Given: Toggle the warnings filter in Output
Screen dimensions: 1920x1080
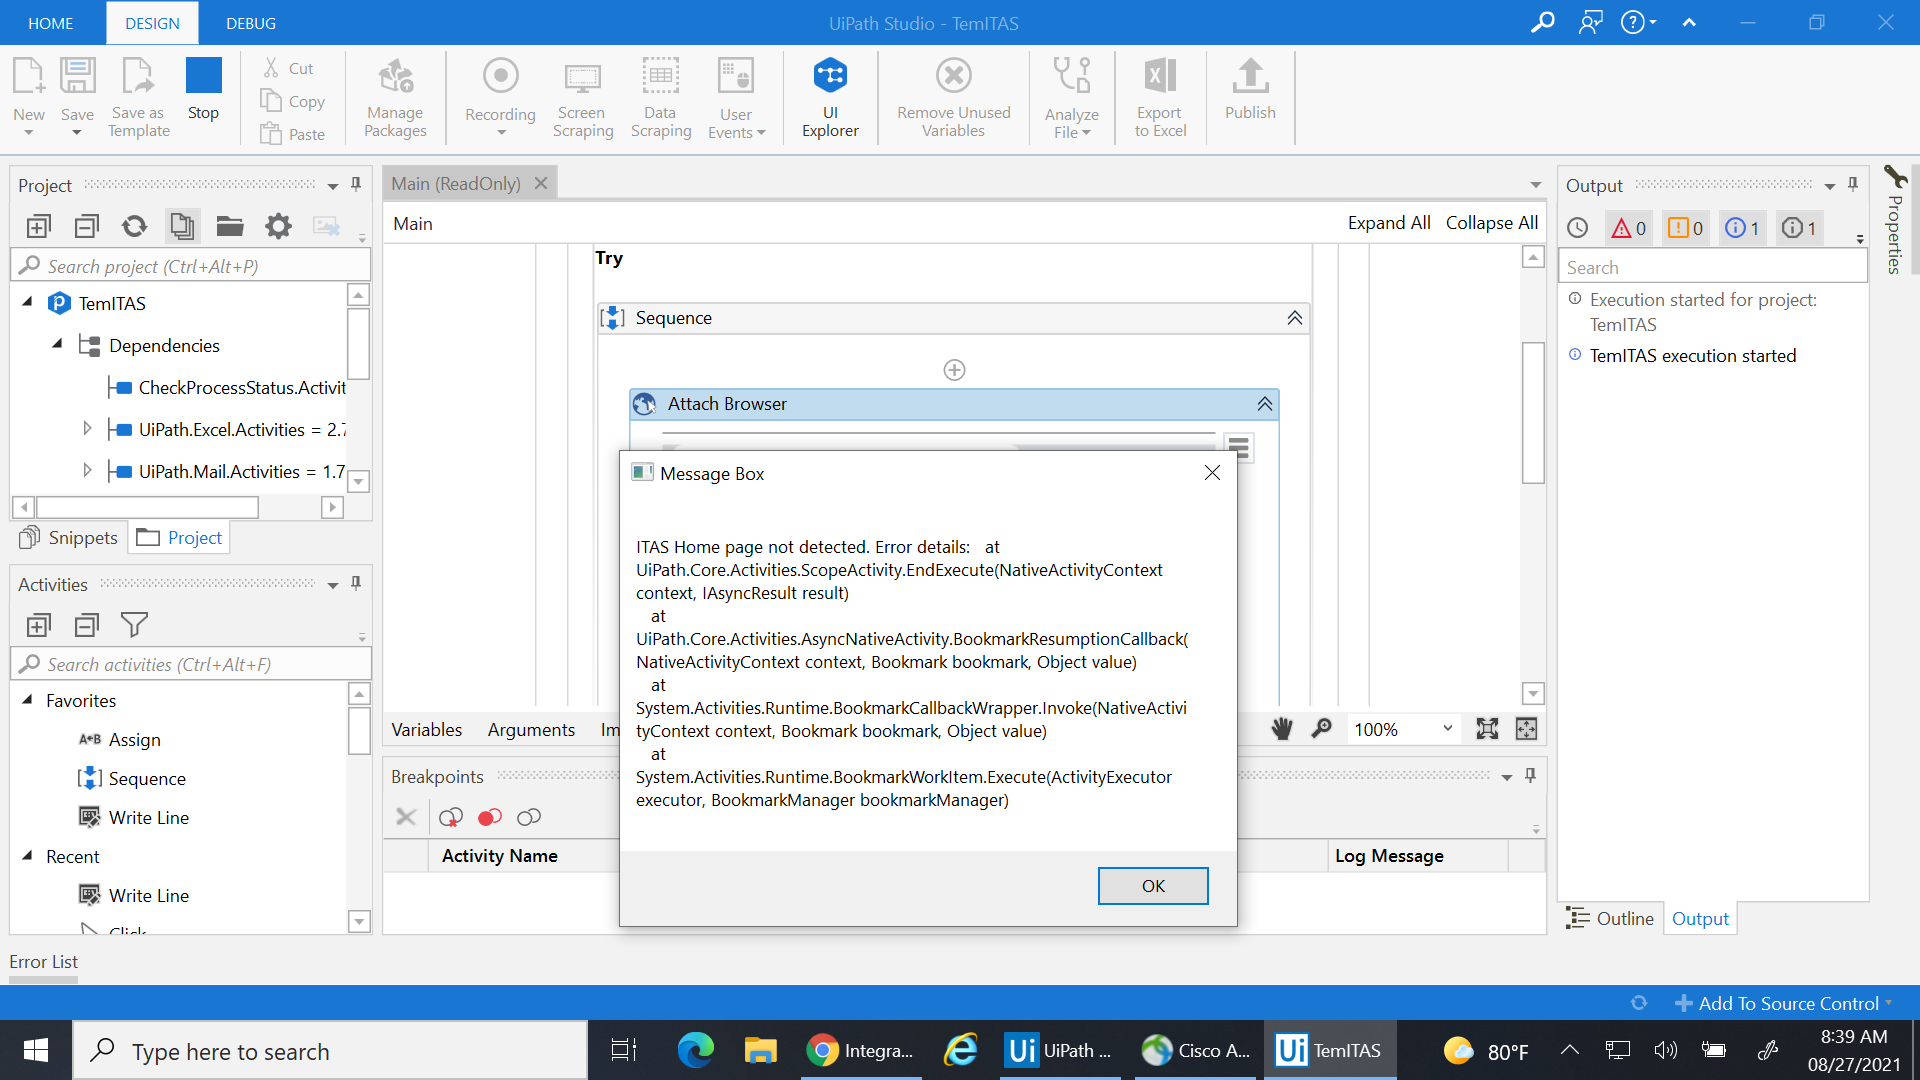Looking at the screenshot, I should pos(1686,228).
